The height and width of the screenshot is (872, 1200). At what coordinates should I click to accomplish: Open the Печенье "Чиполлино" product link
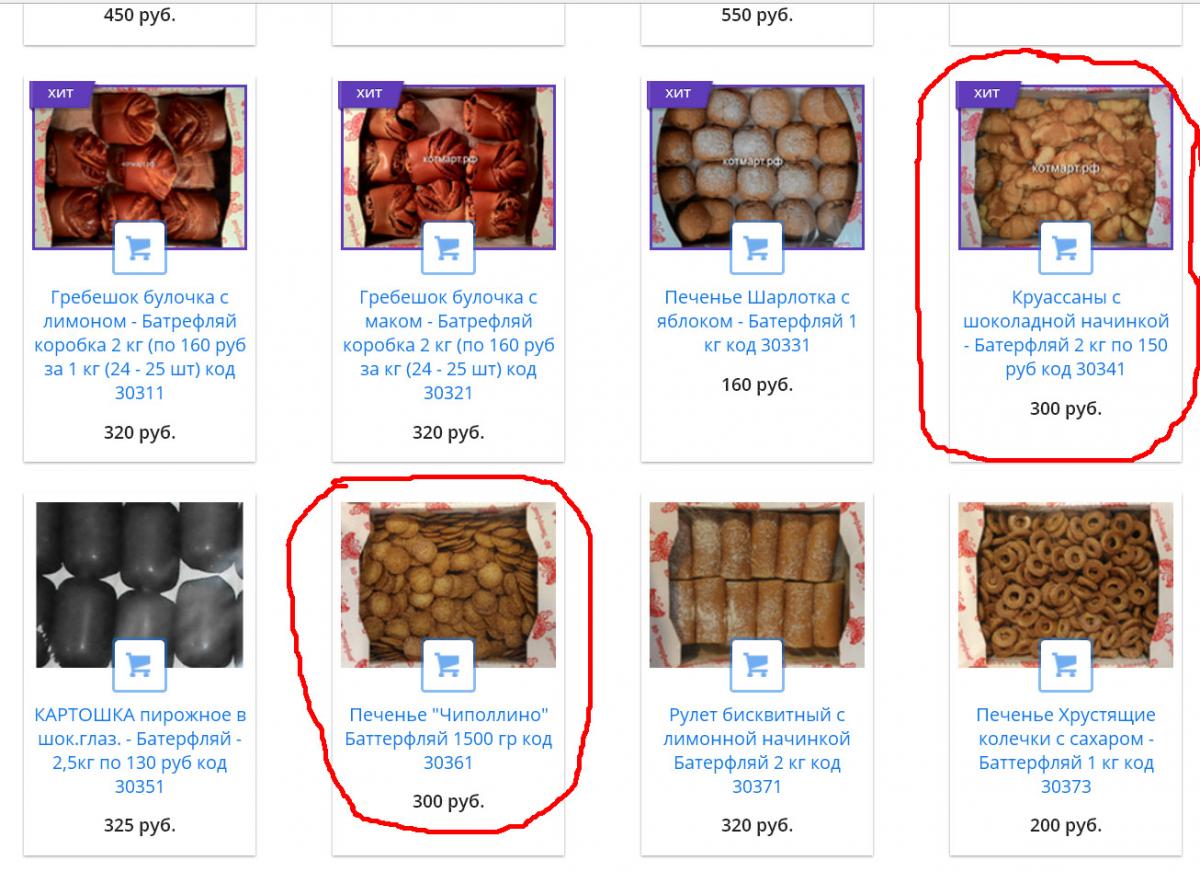(x=448, y=739)
